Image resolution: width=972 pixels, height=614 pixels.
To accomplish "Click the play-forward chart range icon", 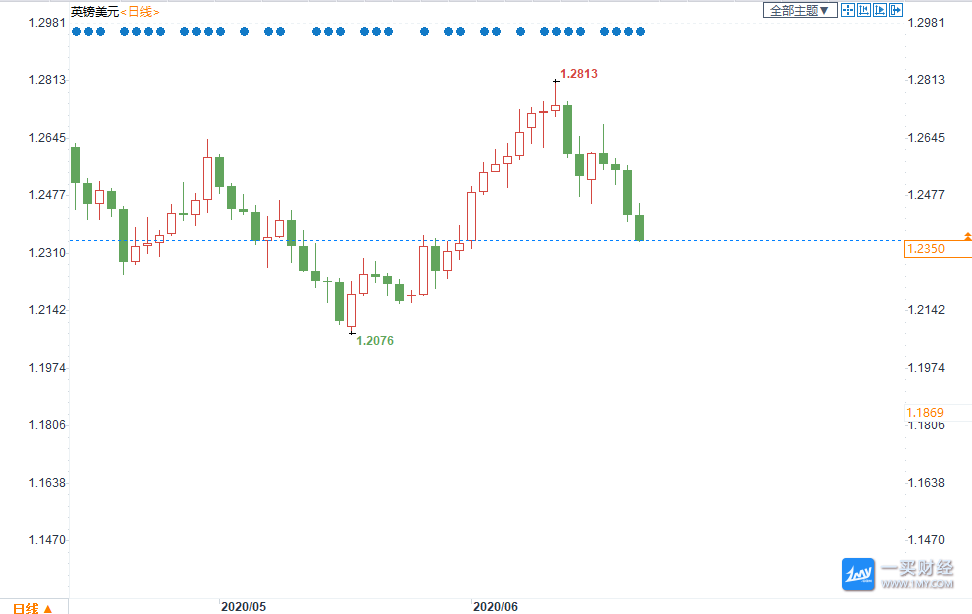I will point(880,10).
